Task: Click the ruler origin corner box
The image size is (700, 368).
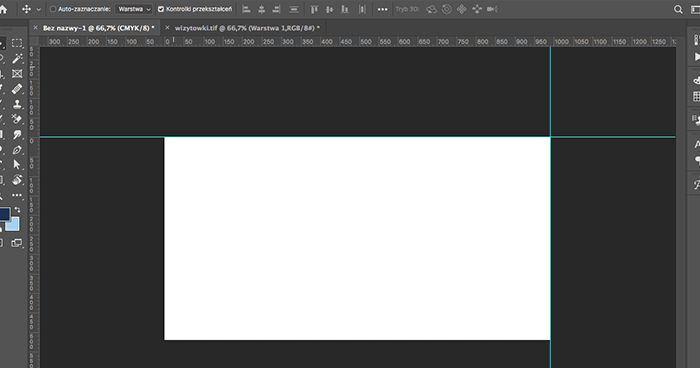Action: 34,41
